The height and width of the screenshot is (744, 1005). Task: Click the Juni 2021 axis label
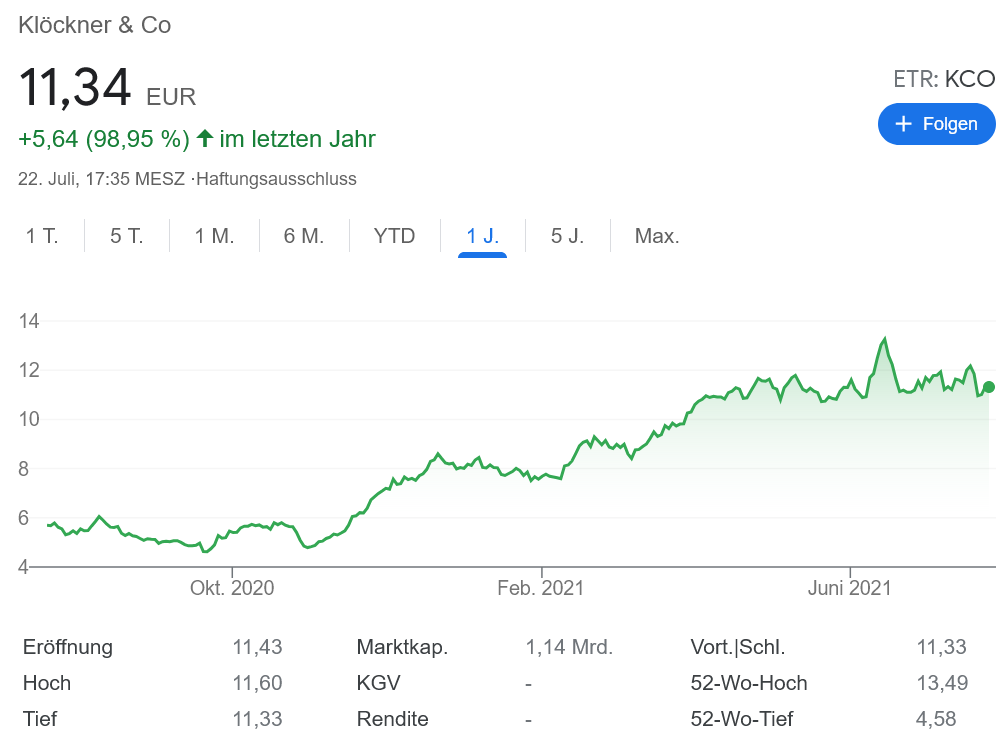click(849, 589)
